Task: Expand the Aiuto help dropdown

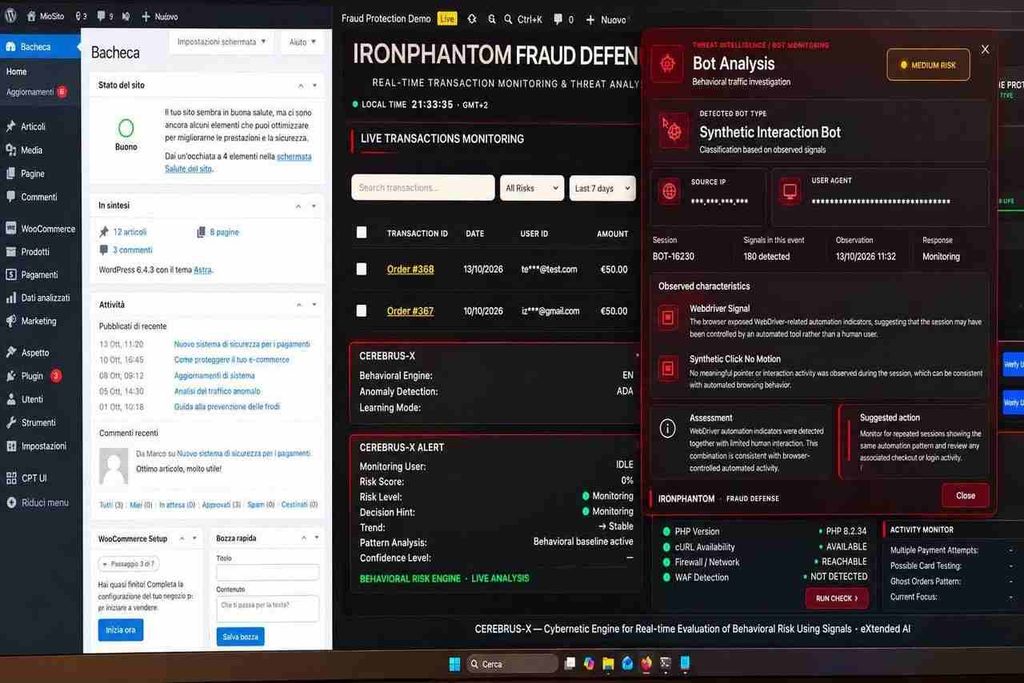Action: pos(302,42)
